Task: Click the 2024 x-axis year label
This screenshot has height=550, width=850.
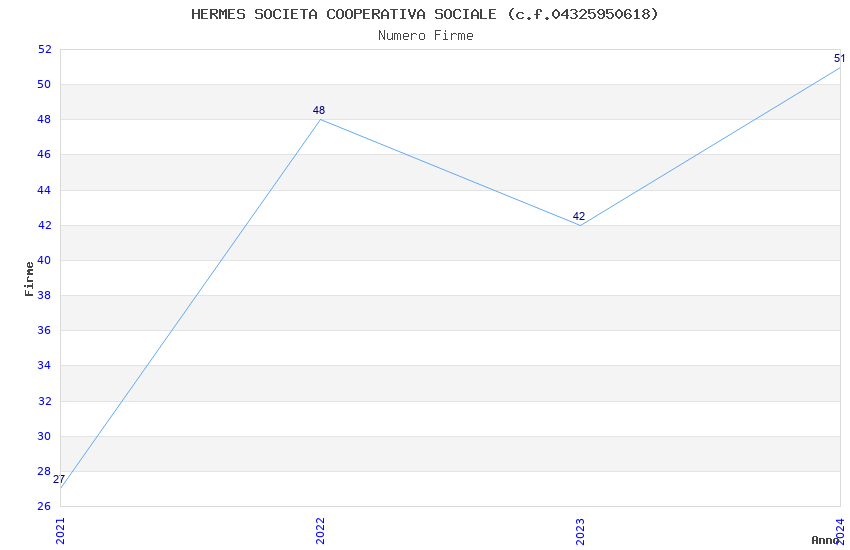Action: 840,527
